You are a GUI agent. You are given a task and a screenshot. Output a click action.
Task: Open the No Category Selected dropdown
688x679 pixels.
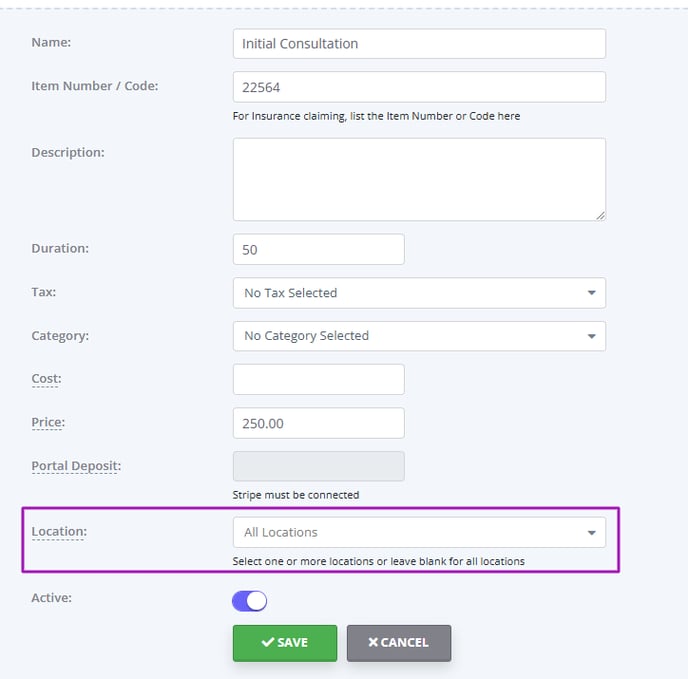click(419, 336)
